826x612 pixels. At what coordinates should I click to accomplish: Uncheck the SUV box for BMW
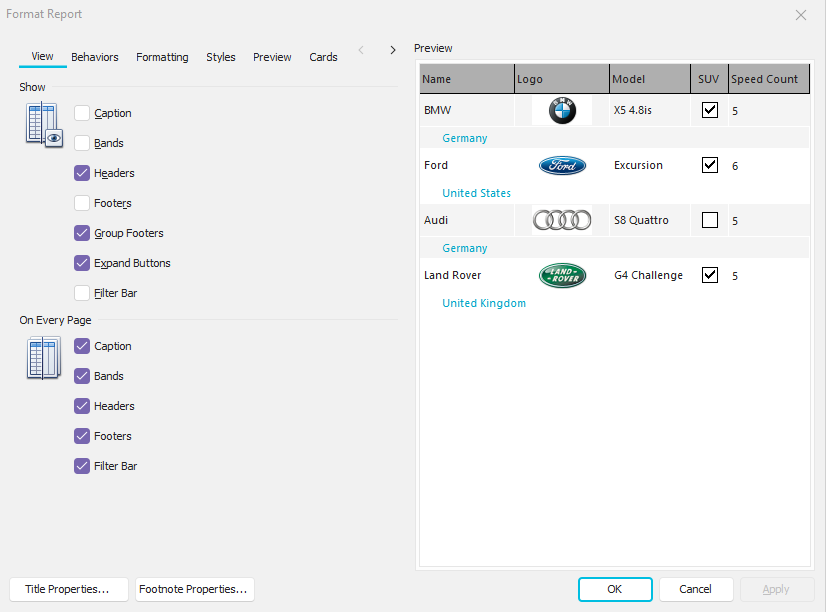tap(710, 111)
